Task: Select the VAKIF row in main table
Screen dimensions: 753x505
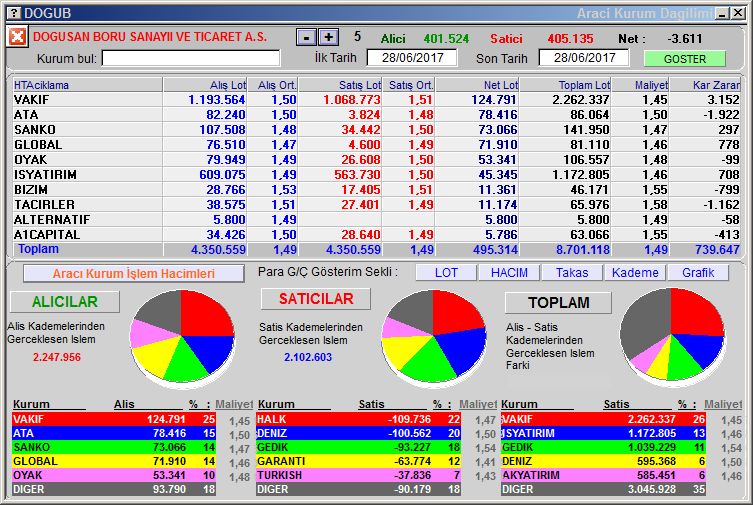Action: click(x=376, y=99)
